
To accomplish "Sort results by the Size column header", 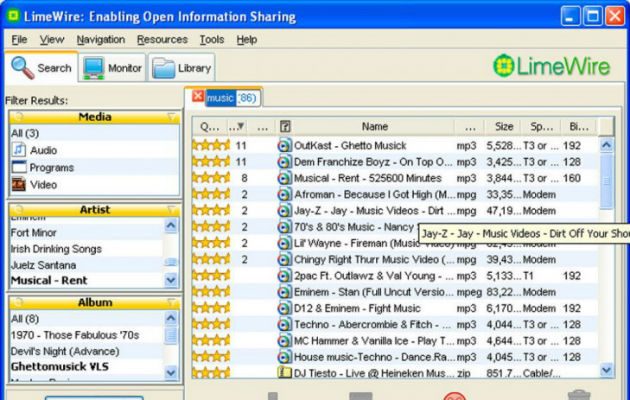I will tap(504, 127).
